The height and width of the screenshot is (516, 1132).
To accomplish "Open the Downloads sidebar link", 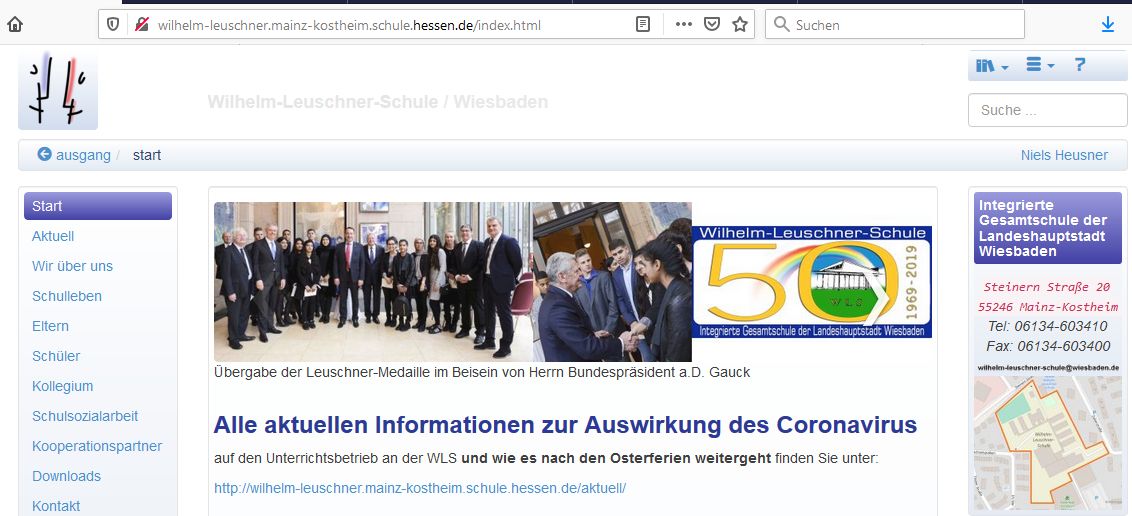I will 66,476.
